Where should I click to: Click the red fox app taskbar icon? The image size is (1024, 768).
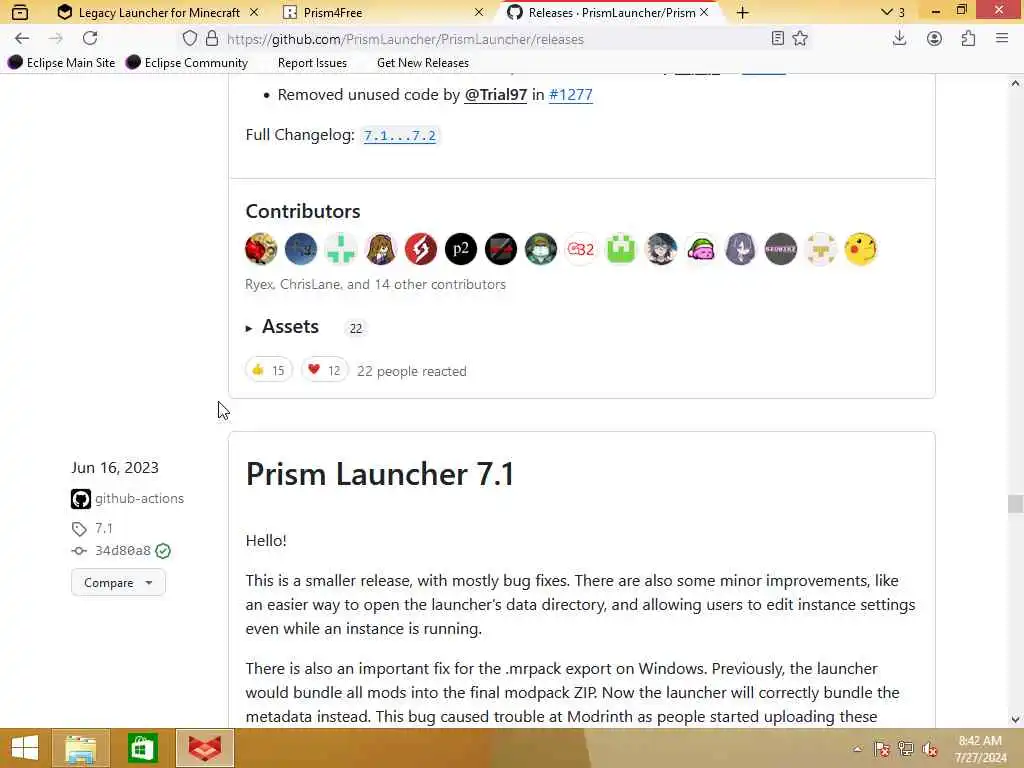[205, 748]
